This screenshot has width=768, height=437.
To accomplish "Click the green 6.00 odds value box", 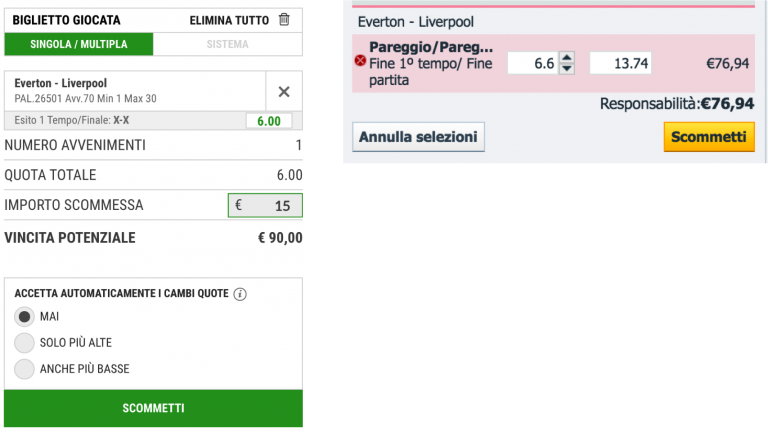I will click(x=269, y=121).
